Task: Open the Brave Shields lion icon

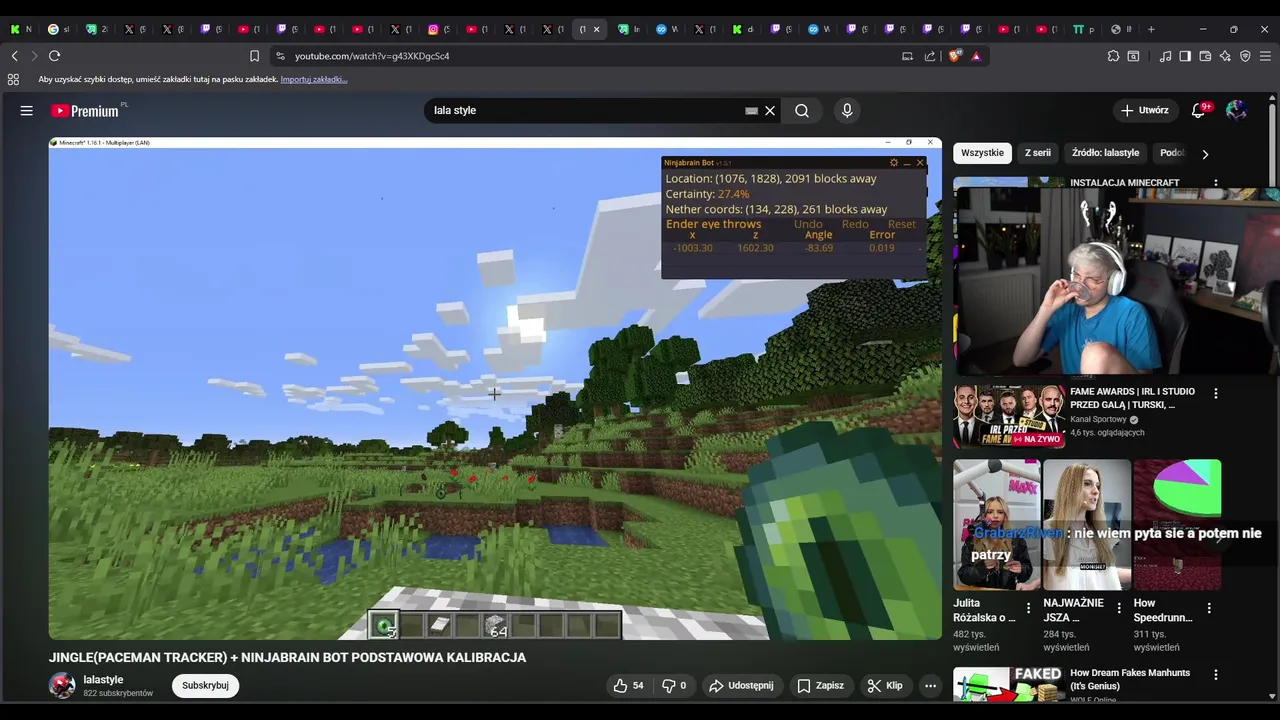Action: (x=954, y=56)
